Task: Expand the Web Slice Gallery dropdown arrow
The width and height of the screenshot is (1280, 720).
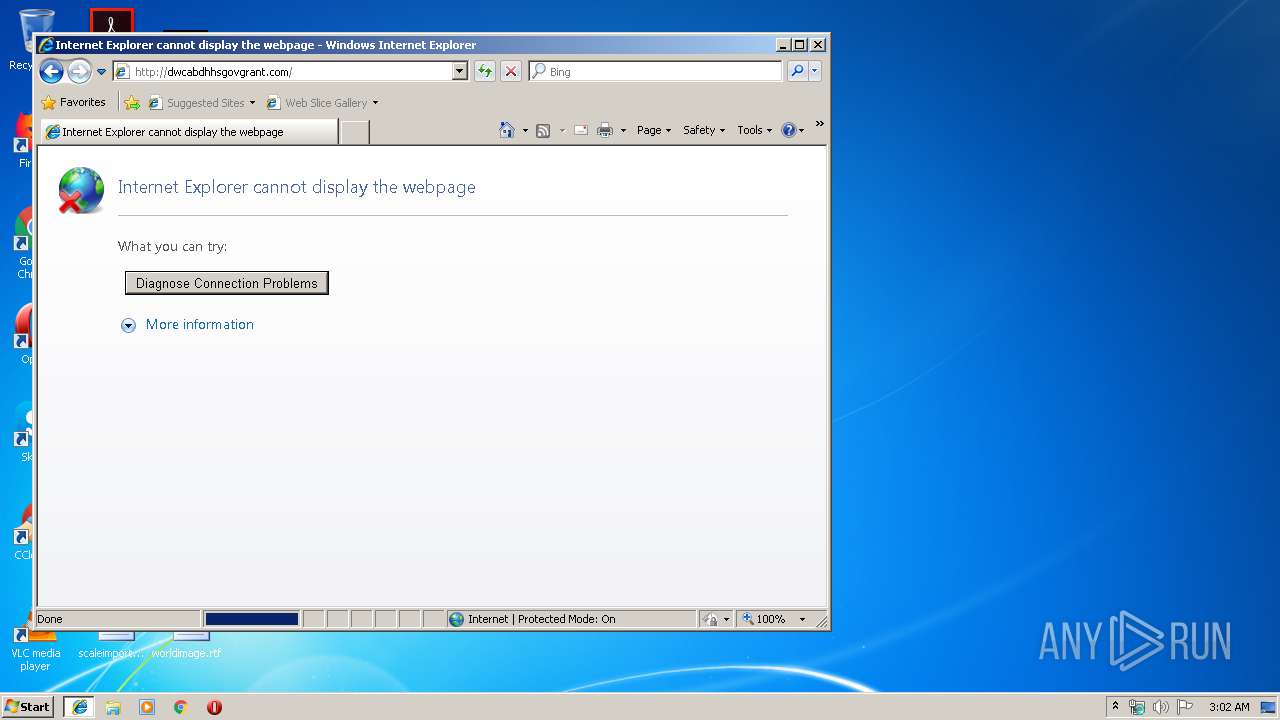Action: pos(375,103)
